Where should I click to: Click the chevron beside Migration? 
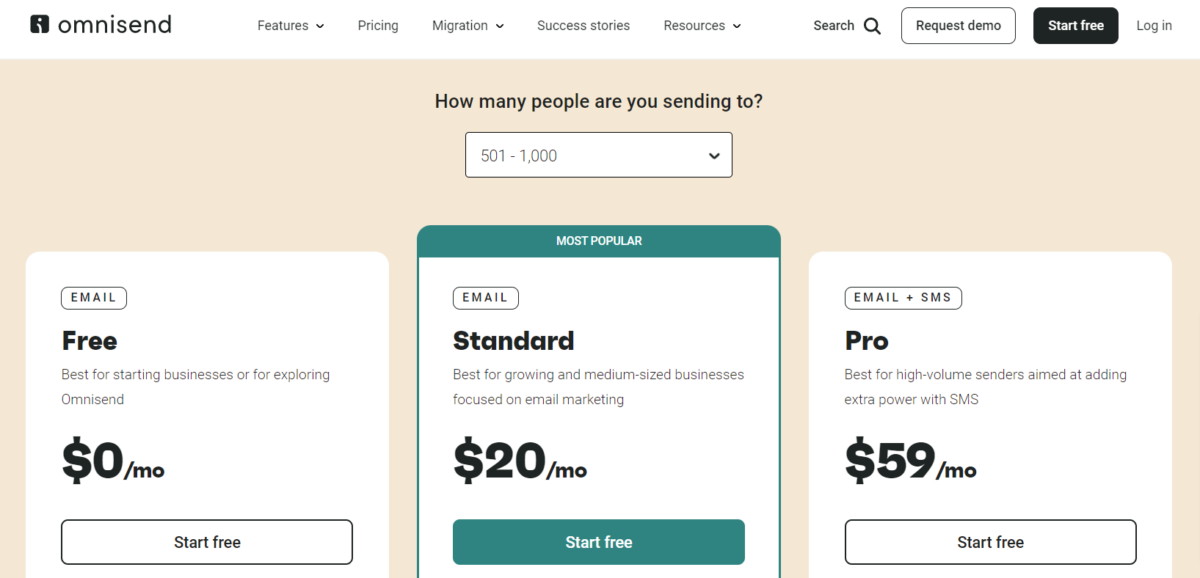coord(501,26)
